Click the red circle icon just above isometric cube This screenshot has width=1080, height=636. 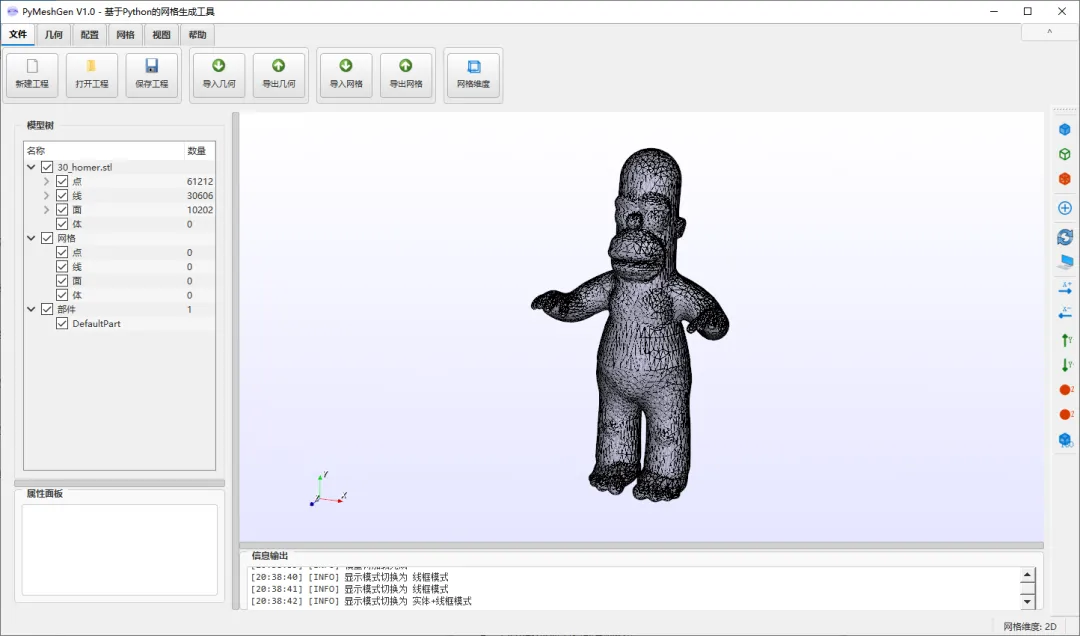pos(1065,415)
